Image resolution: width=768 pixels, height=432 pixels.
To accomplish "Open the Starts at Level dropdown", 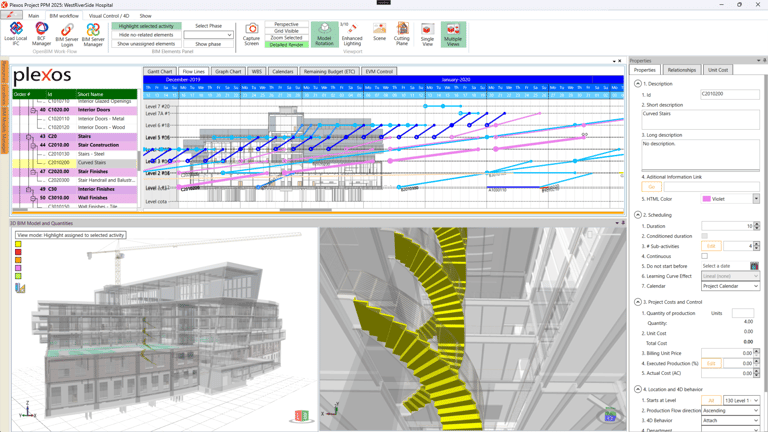I will (742, 401).
